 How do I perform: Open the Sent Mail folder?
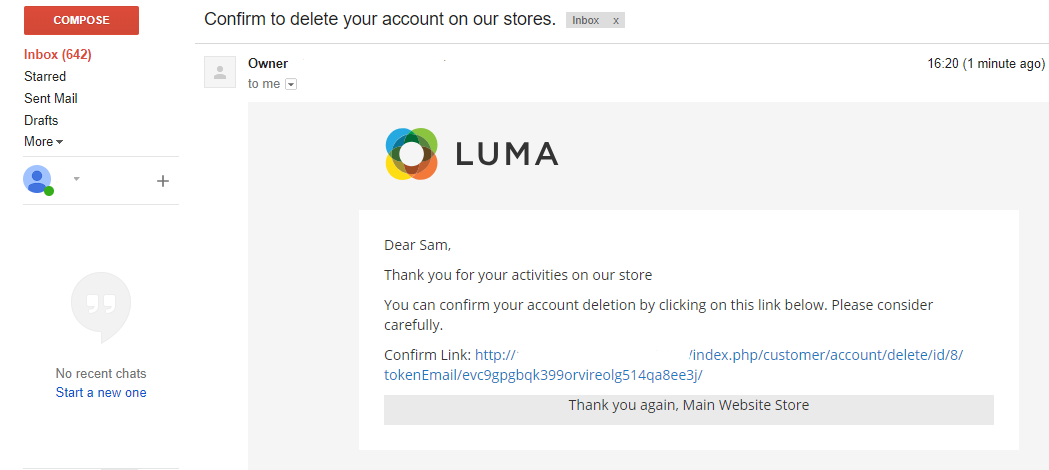pos(51,98)
